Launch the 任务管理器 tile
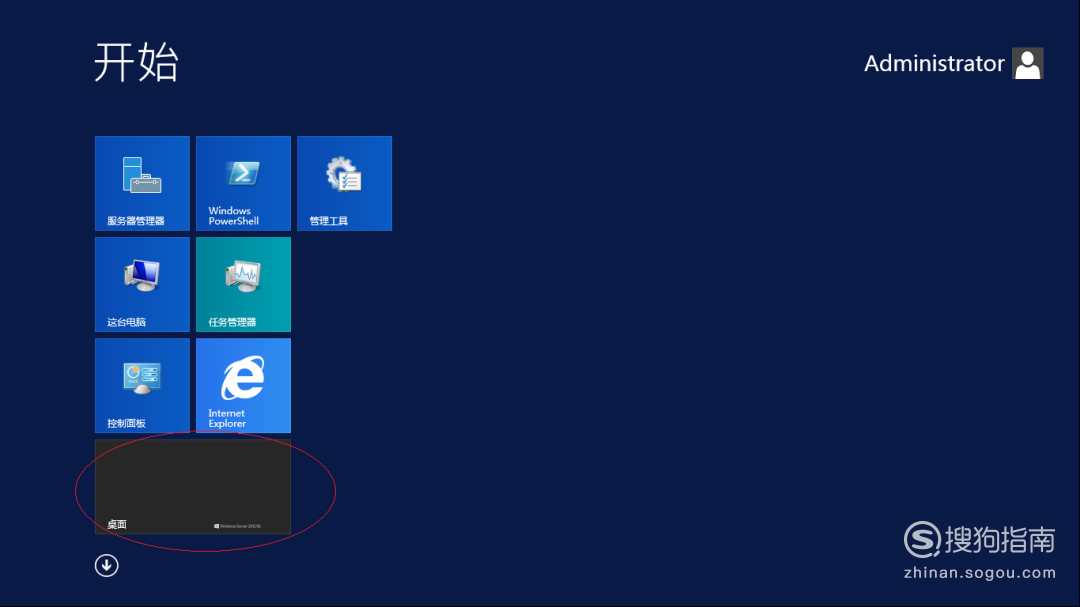Image resolution: width=1080 pixels, height=607 pixels. tap(243, 285)
